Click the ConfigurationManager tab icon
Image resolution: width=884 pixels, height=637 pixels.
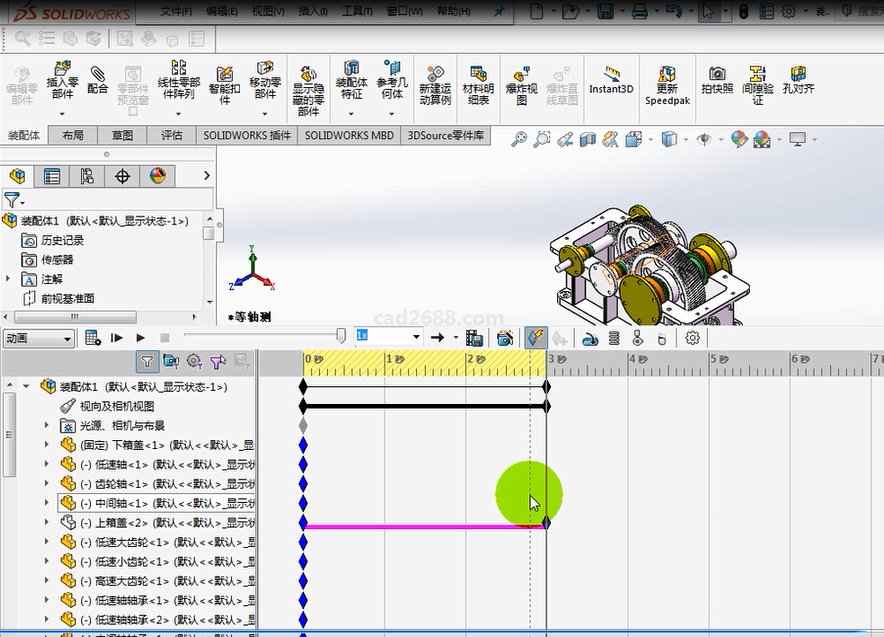[x=87, y=176]
